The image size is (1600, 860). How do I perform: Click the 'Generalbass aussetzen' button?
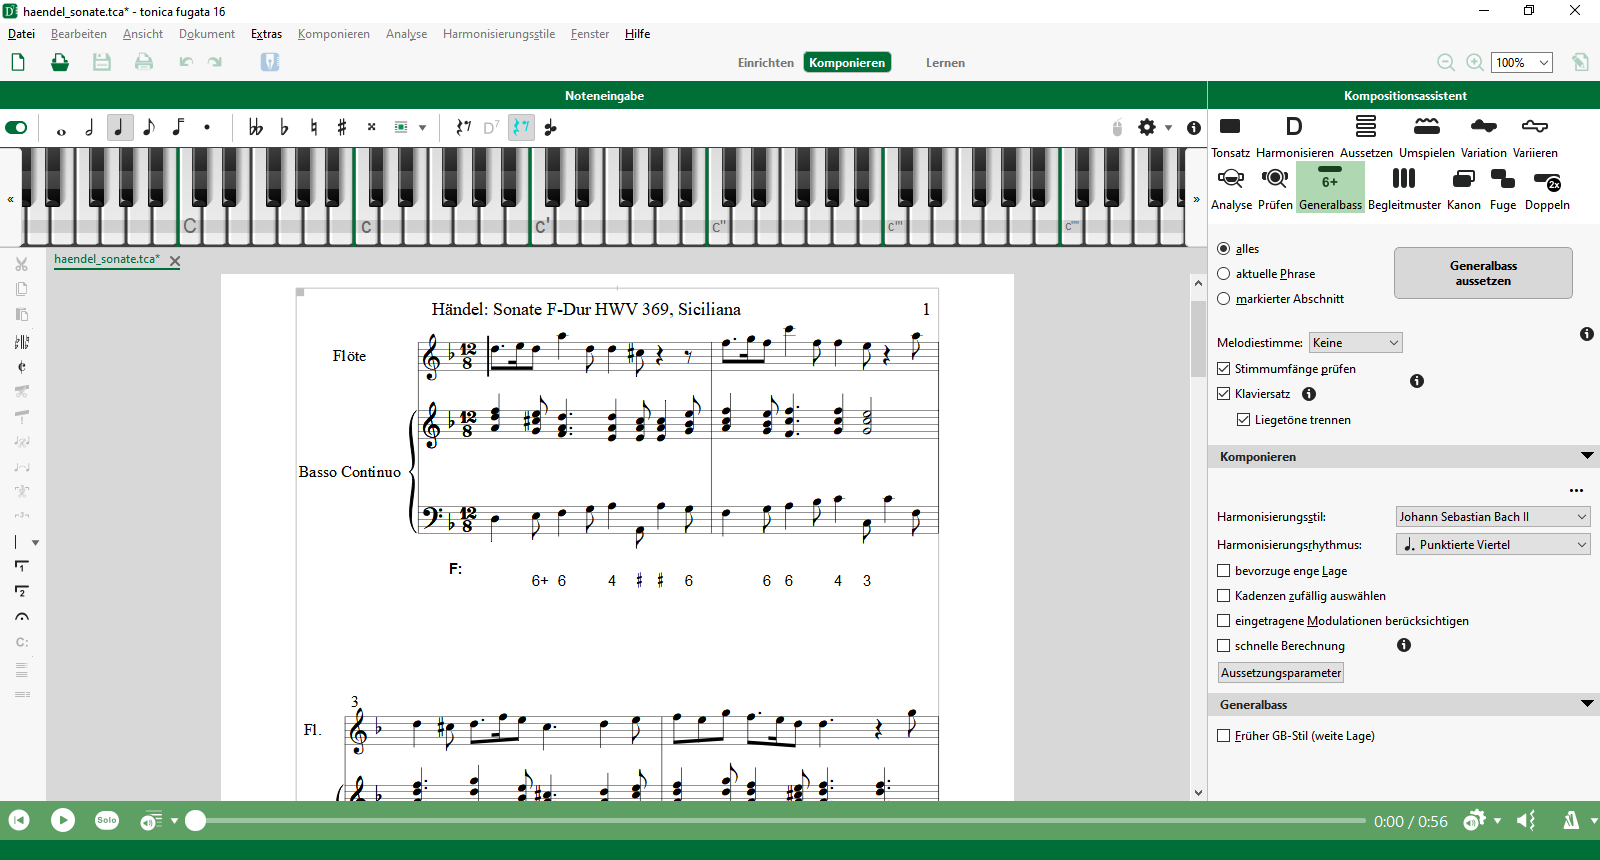pos(1483,273)
